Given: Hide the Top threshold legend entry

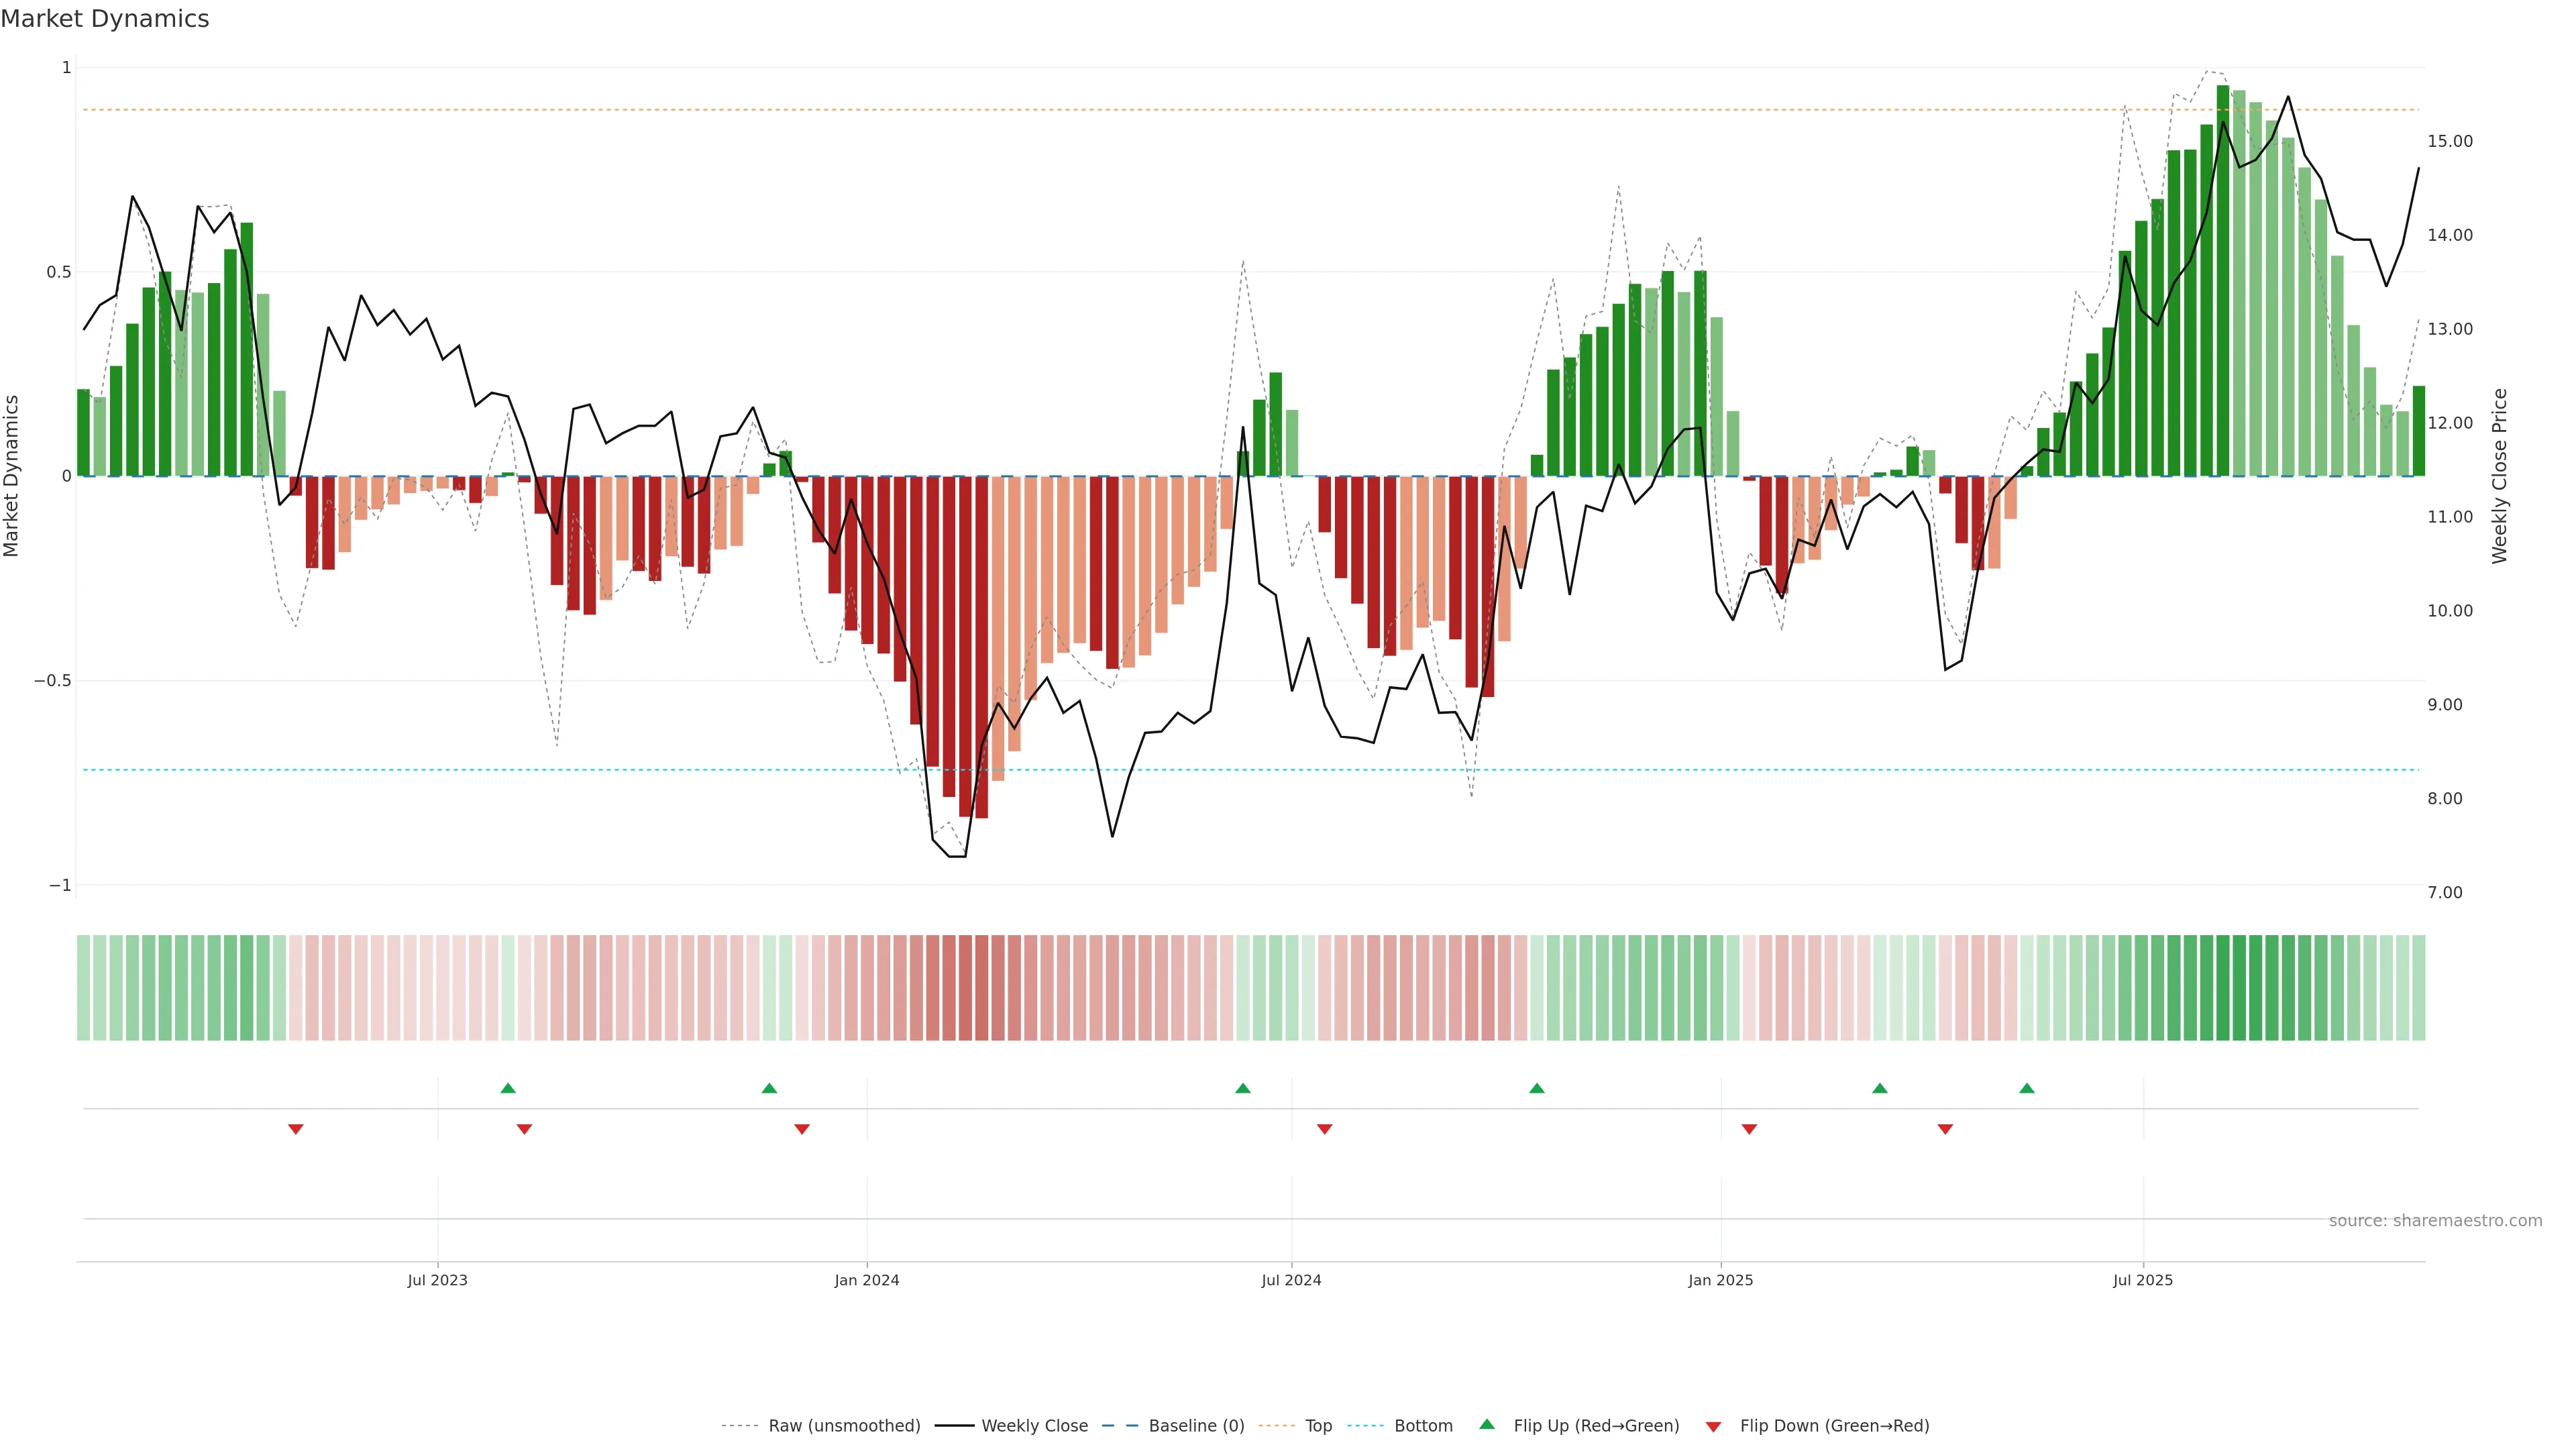Looking at the screenshot, I should 1318,1426.
